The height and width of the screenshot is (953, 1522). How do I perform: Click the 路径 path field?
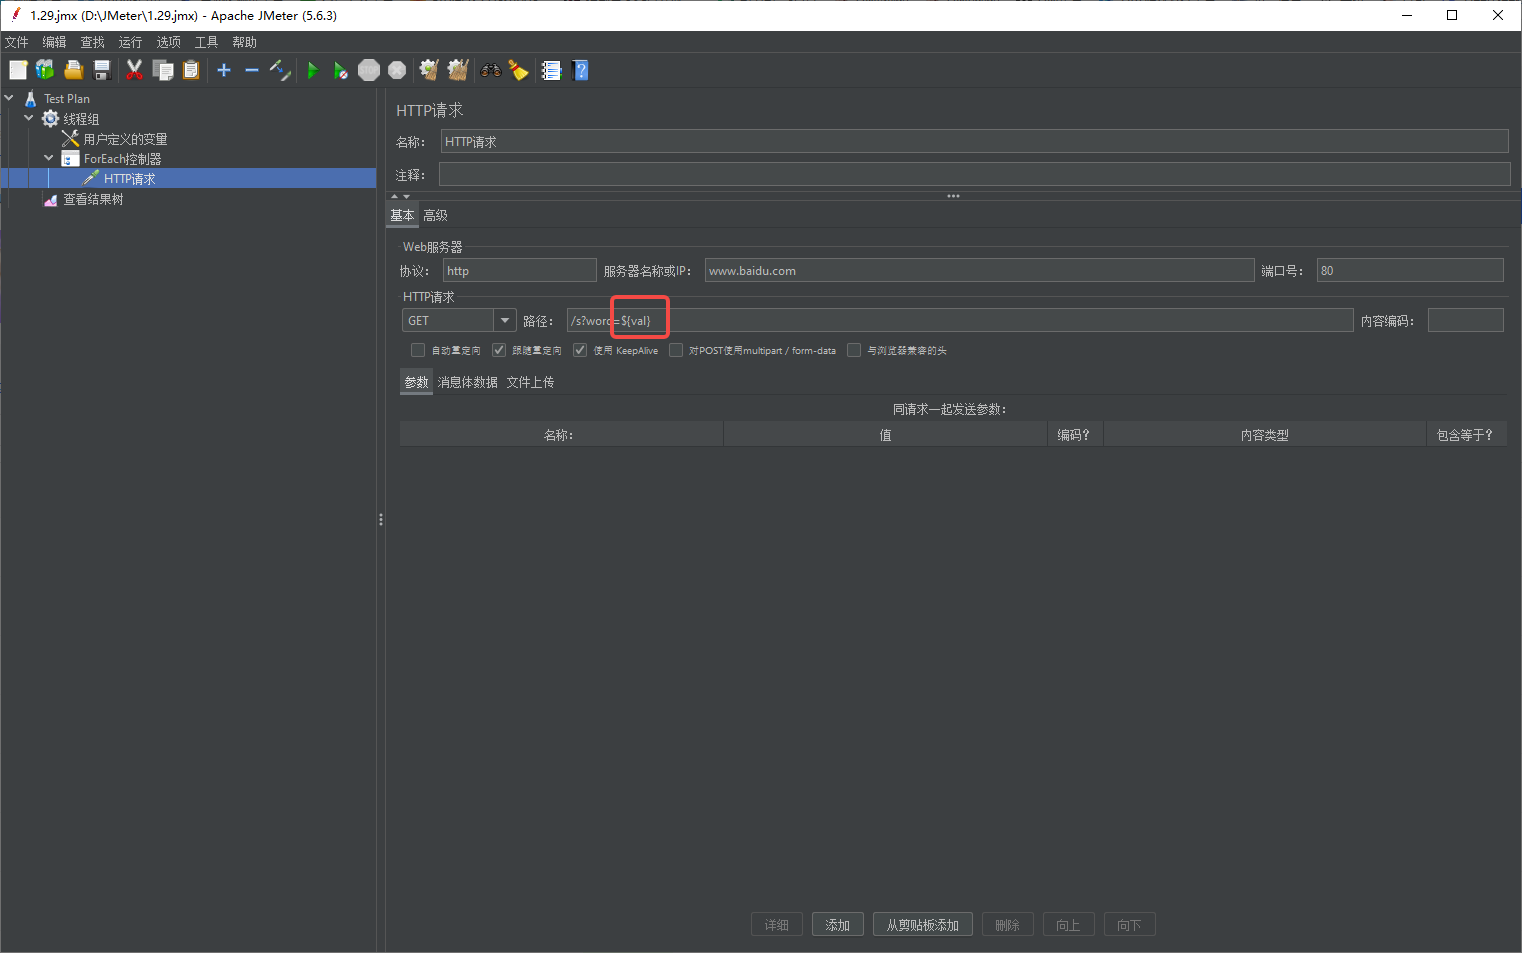click(x=960, y=320)
